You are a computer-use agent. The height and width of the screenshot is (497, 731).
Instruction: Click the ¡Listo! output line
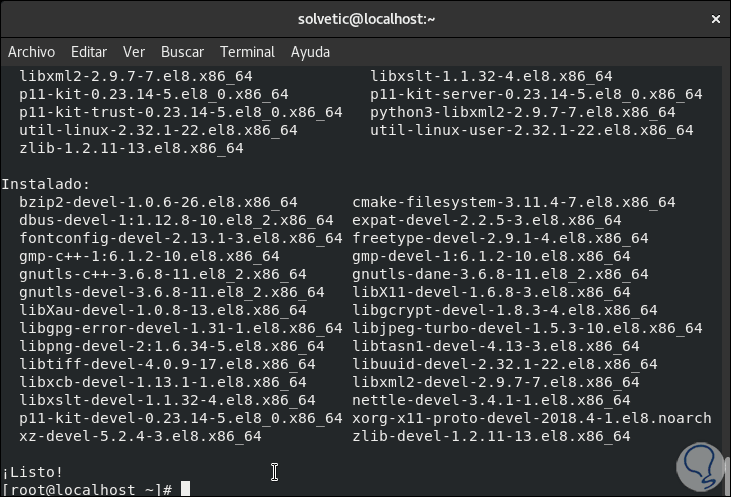click(33, 472)
